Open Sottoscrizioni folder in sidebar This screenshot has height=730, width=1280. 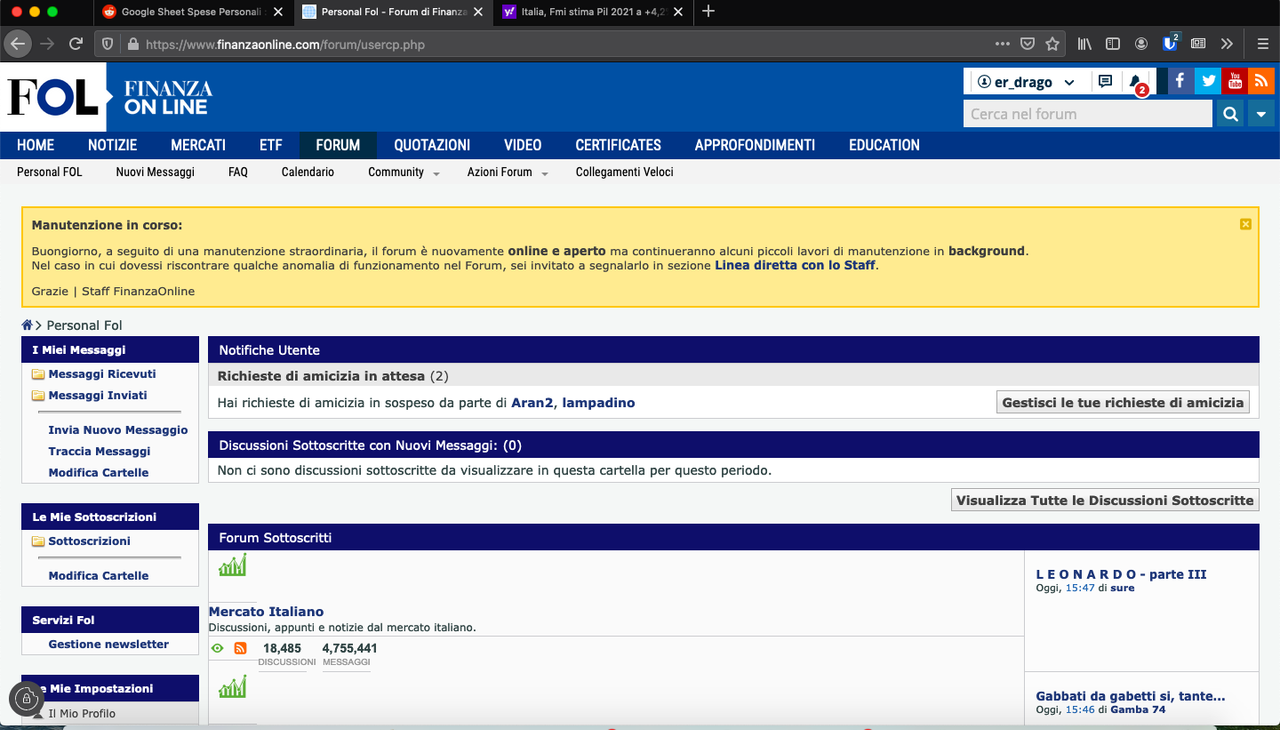click(x=89, y=541)
